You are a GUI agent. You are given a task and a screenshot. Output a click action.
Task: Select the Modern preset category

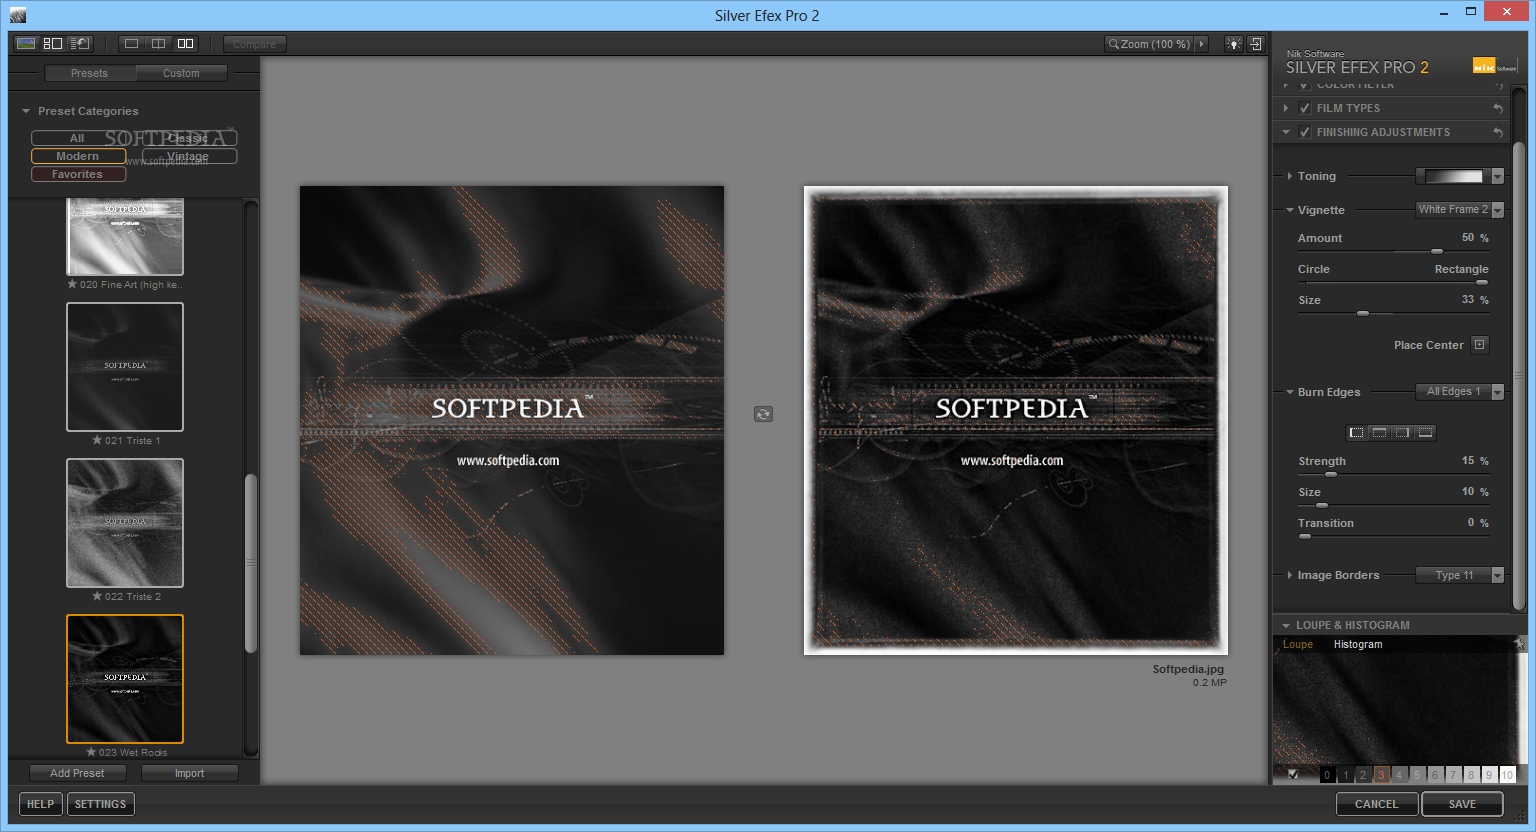78,156
